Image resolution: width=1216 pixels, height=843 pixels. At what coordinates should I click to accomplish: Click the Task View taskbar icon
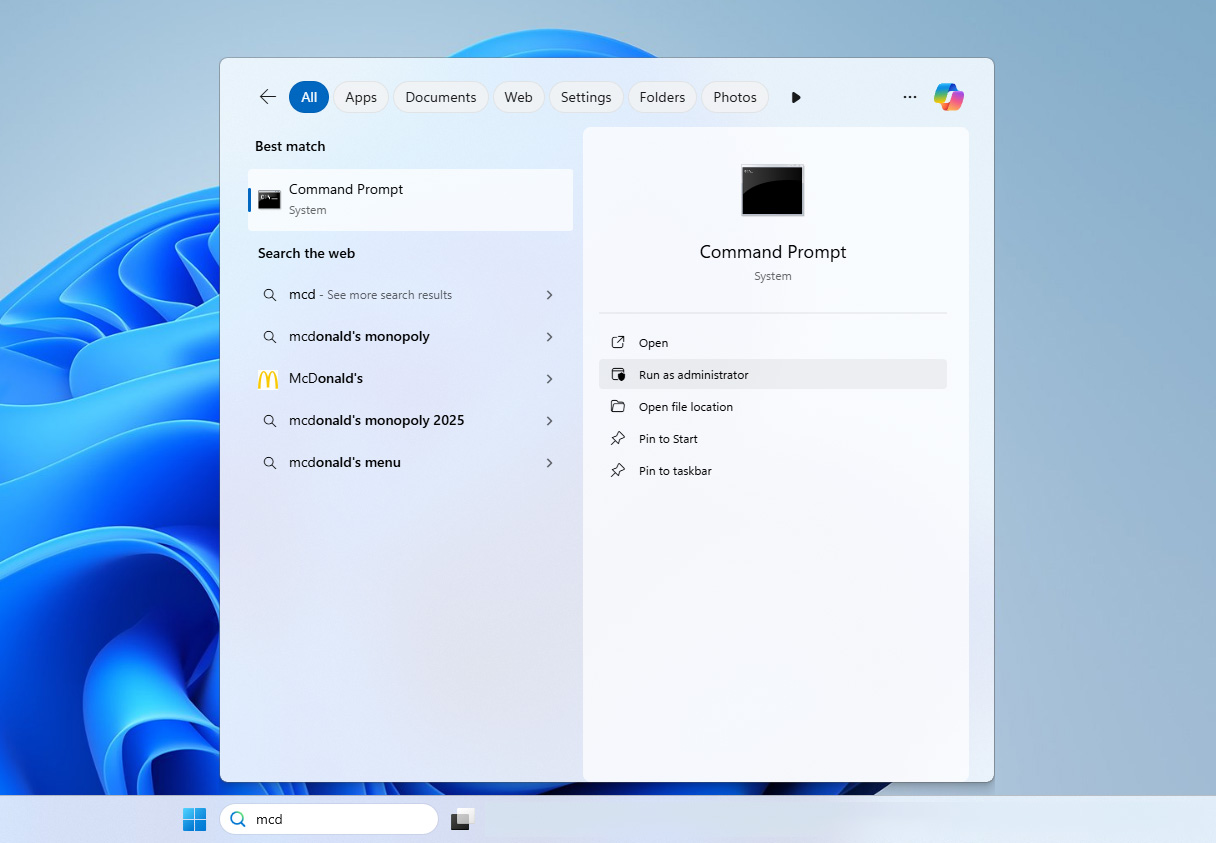point(461,819)
